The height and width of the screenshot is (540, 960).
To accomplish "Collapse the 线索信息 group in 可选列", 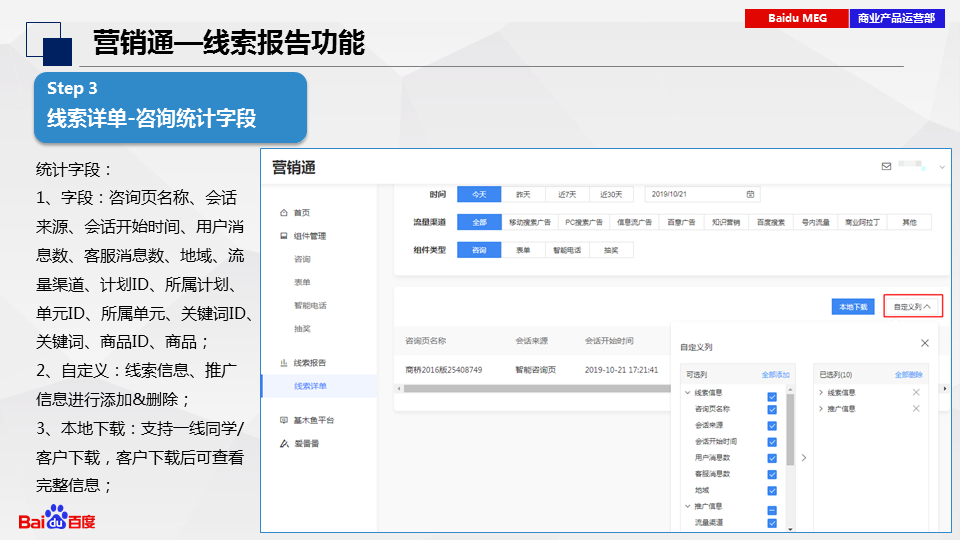I will tap(688, 392).
